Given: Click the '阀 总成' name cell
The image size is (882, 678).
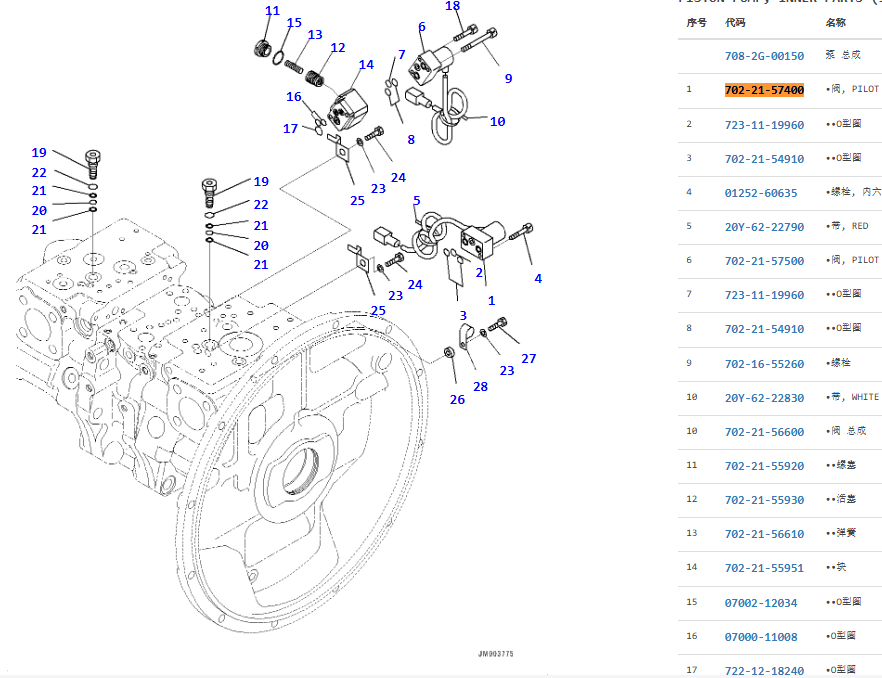Looking at the screenshot, I should (x=846, y=430).
